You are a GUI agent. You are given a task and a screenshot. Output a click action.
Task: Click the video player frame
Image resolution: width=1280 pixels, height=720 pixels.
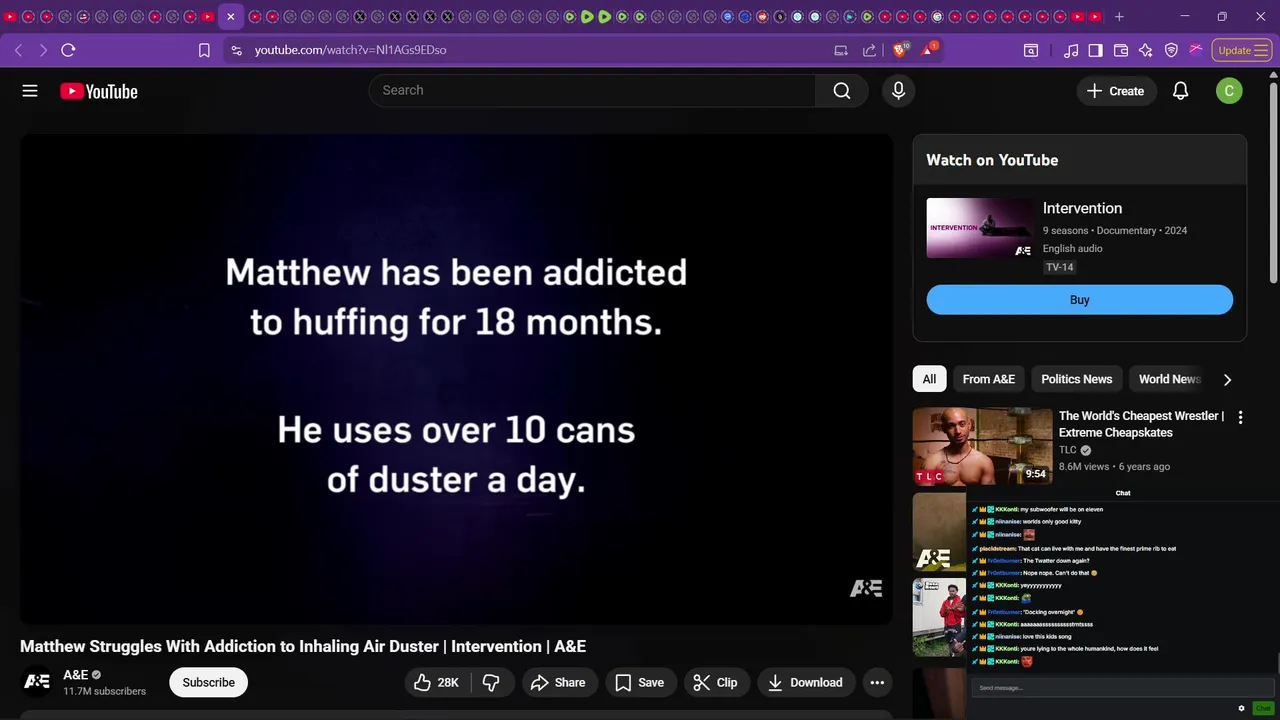456,380
